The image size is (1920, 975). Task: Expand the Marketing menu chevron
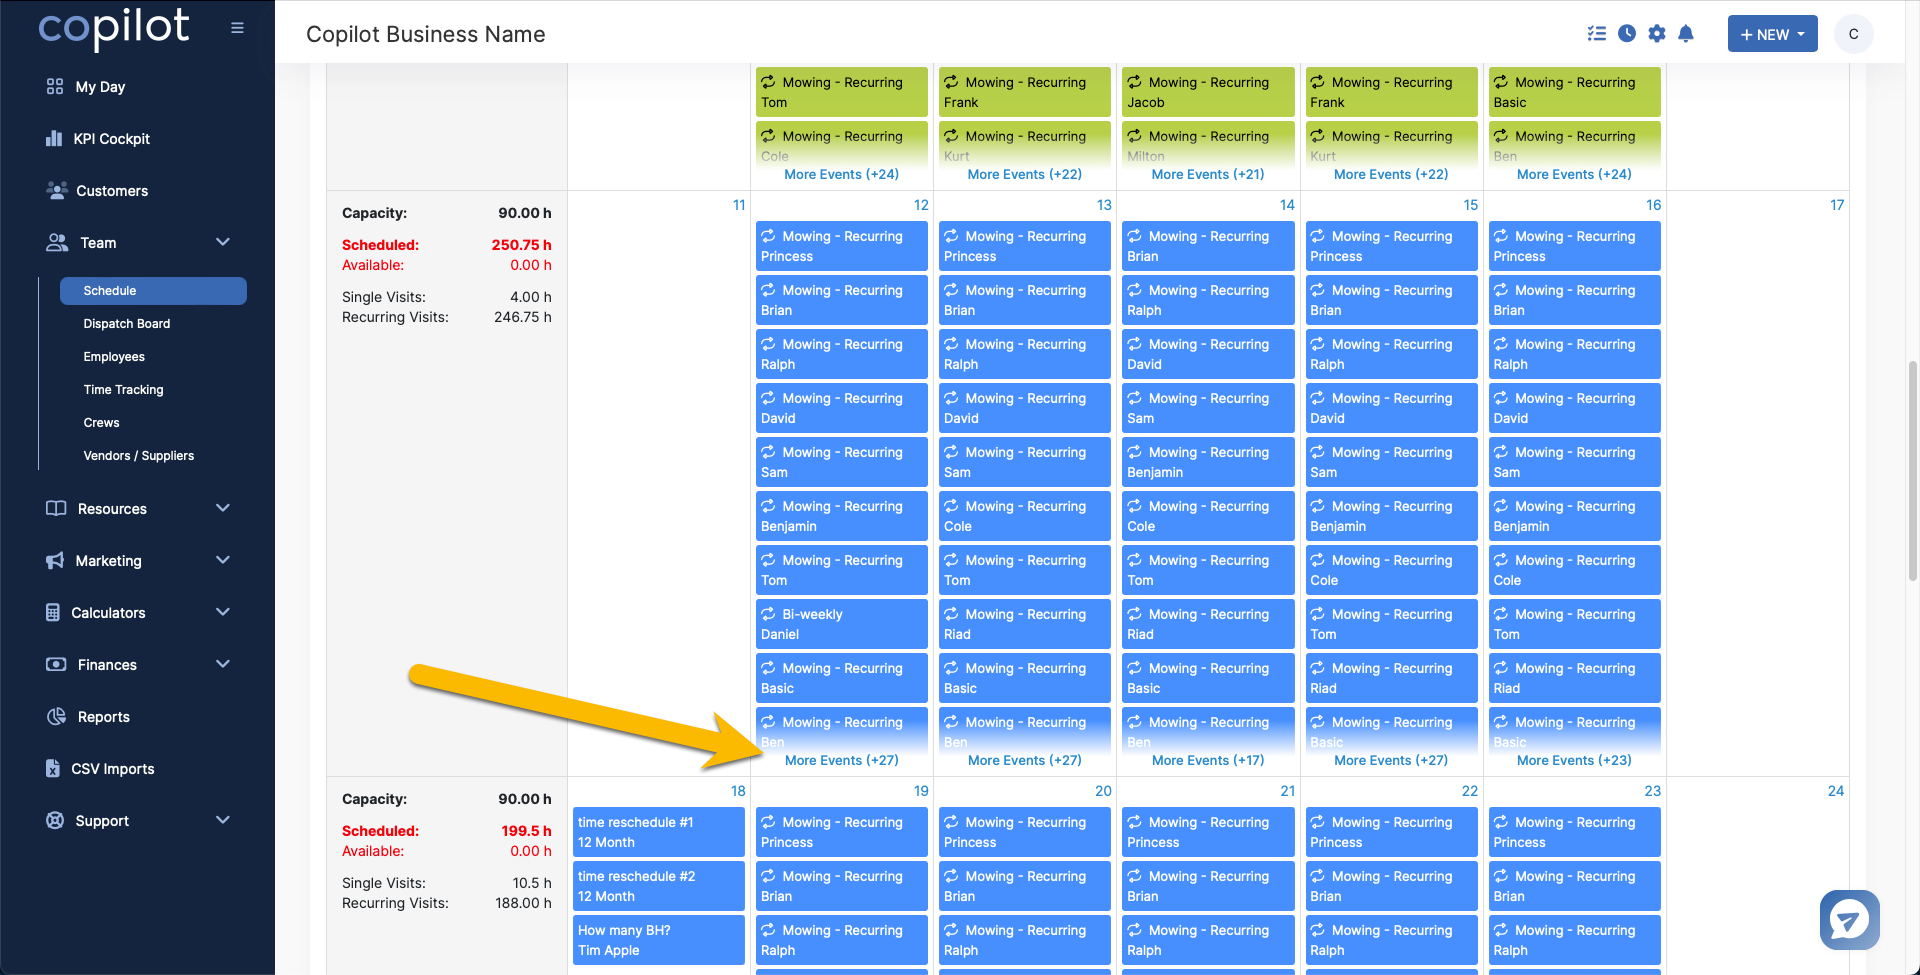pos(223,561)
